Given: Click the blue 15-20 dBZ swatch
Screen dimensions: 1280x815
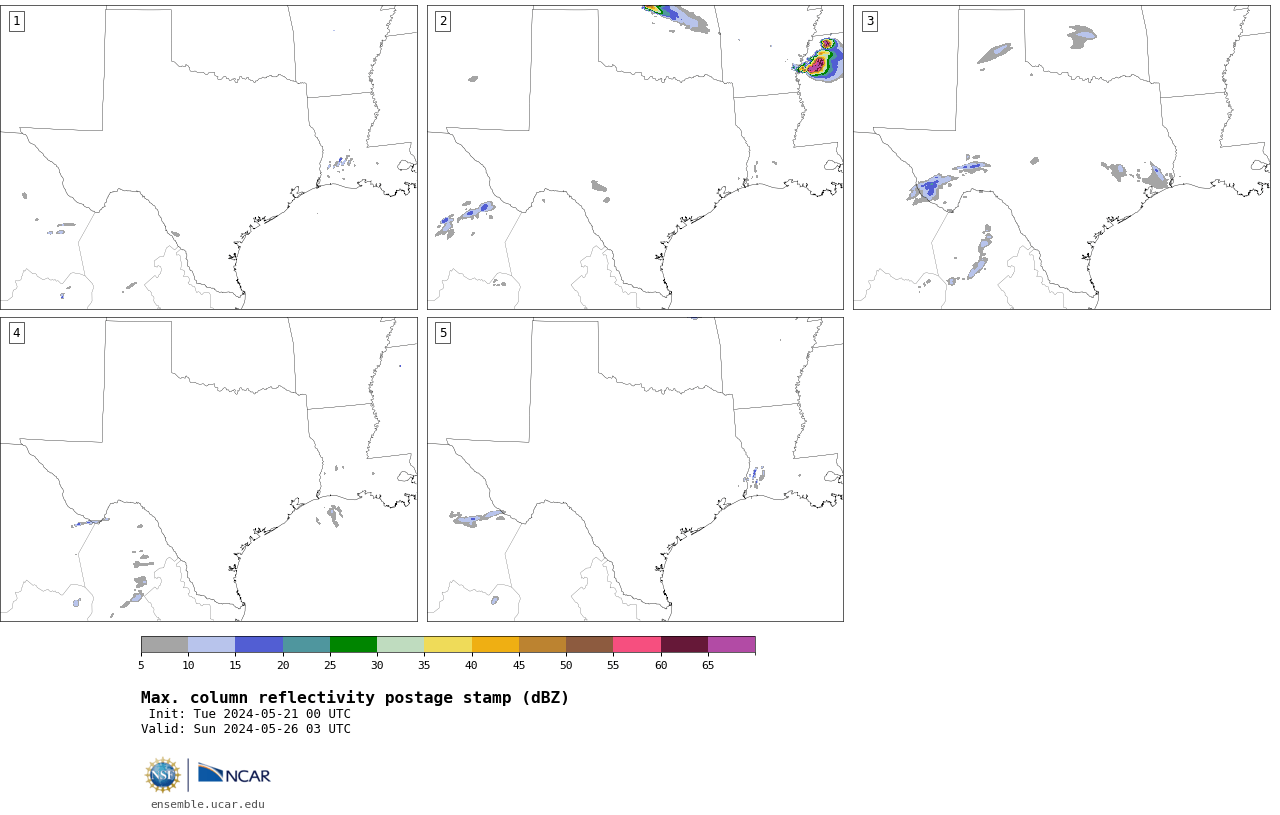Looking at the screenshot, I should pos(259,645).
